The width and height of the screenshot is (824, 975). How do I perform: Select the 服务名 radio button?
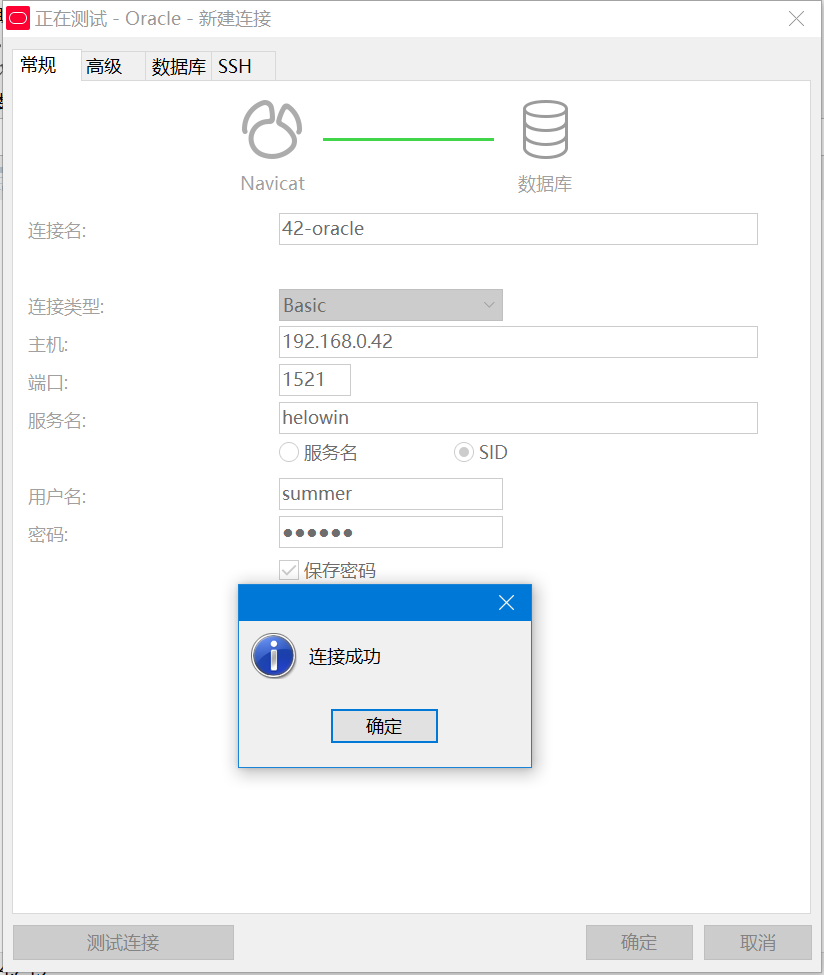(x=289, y=452)
